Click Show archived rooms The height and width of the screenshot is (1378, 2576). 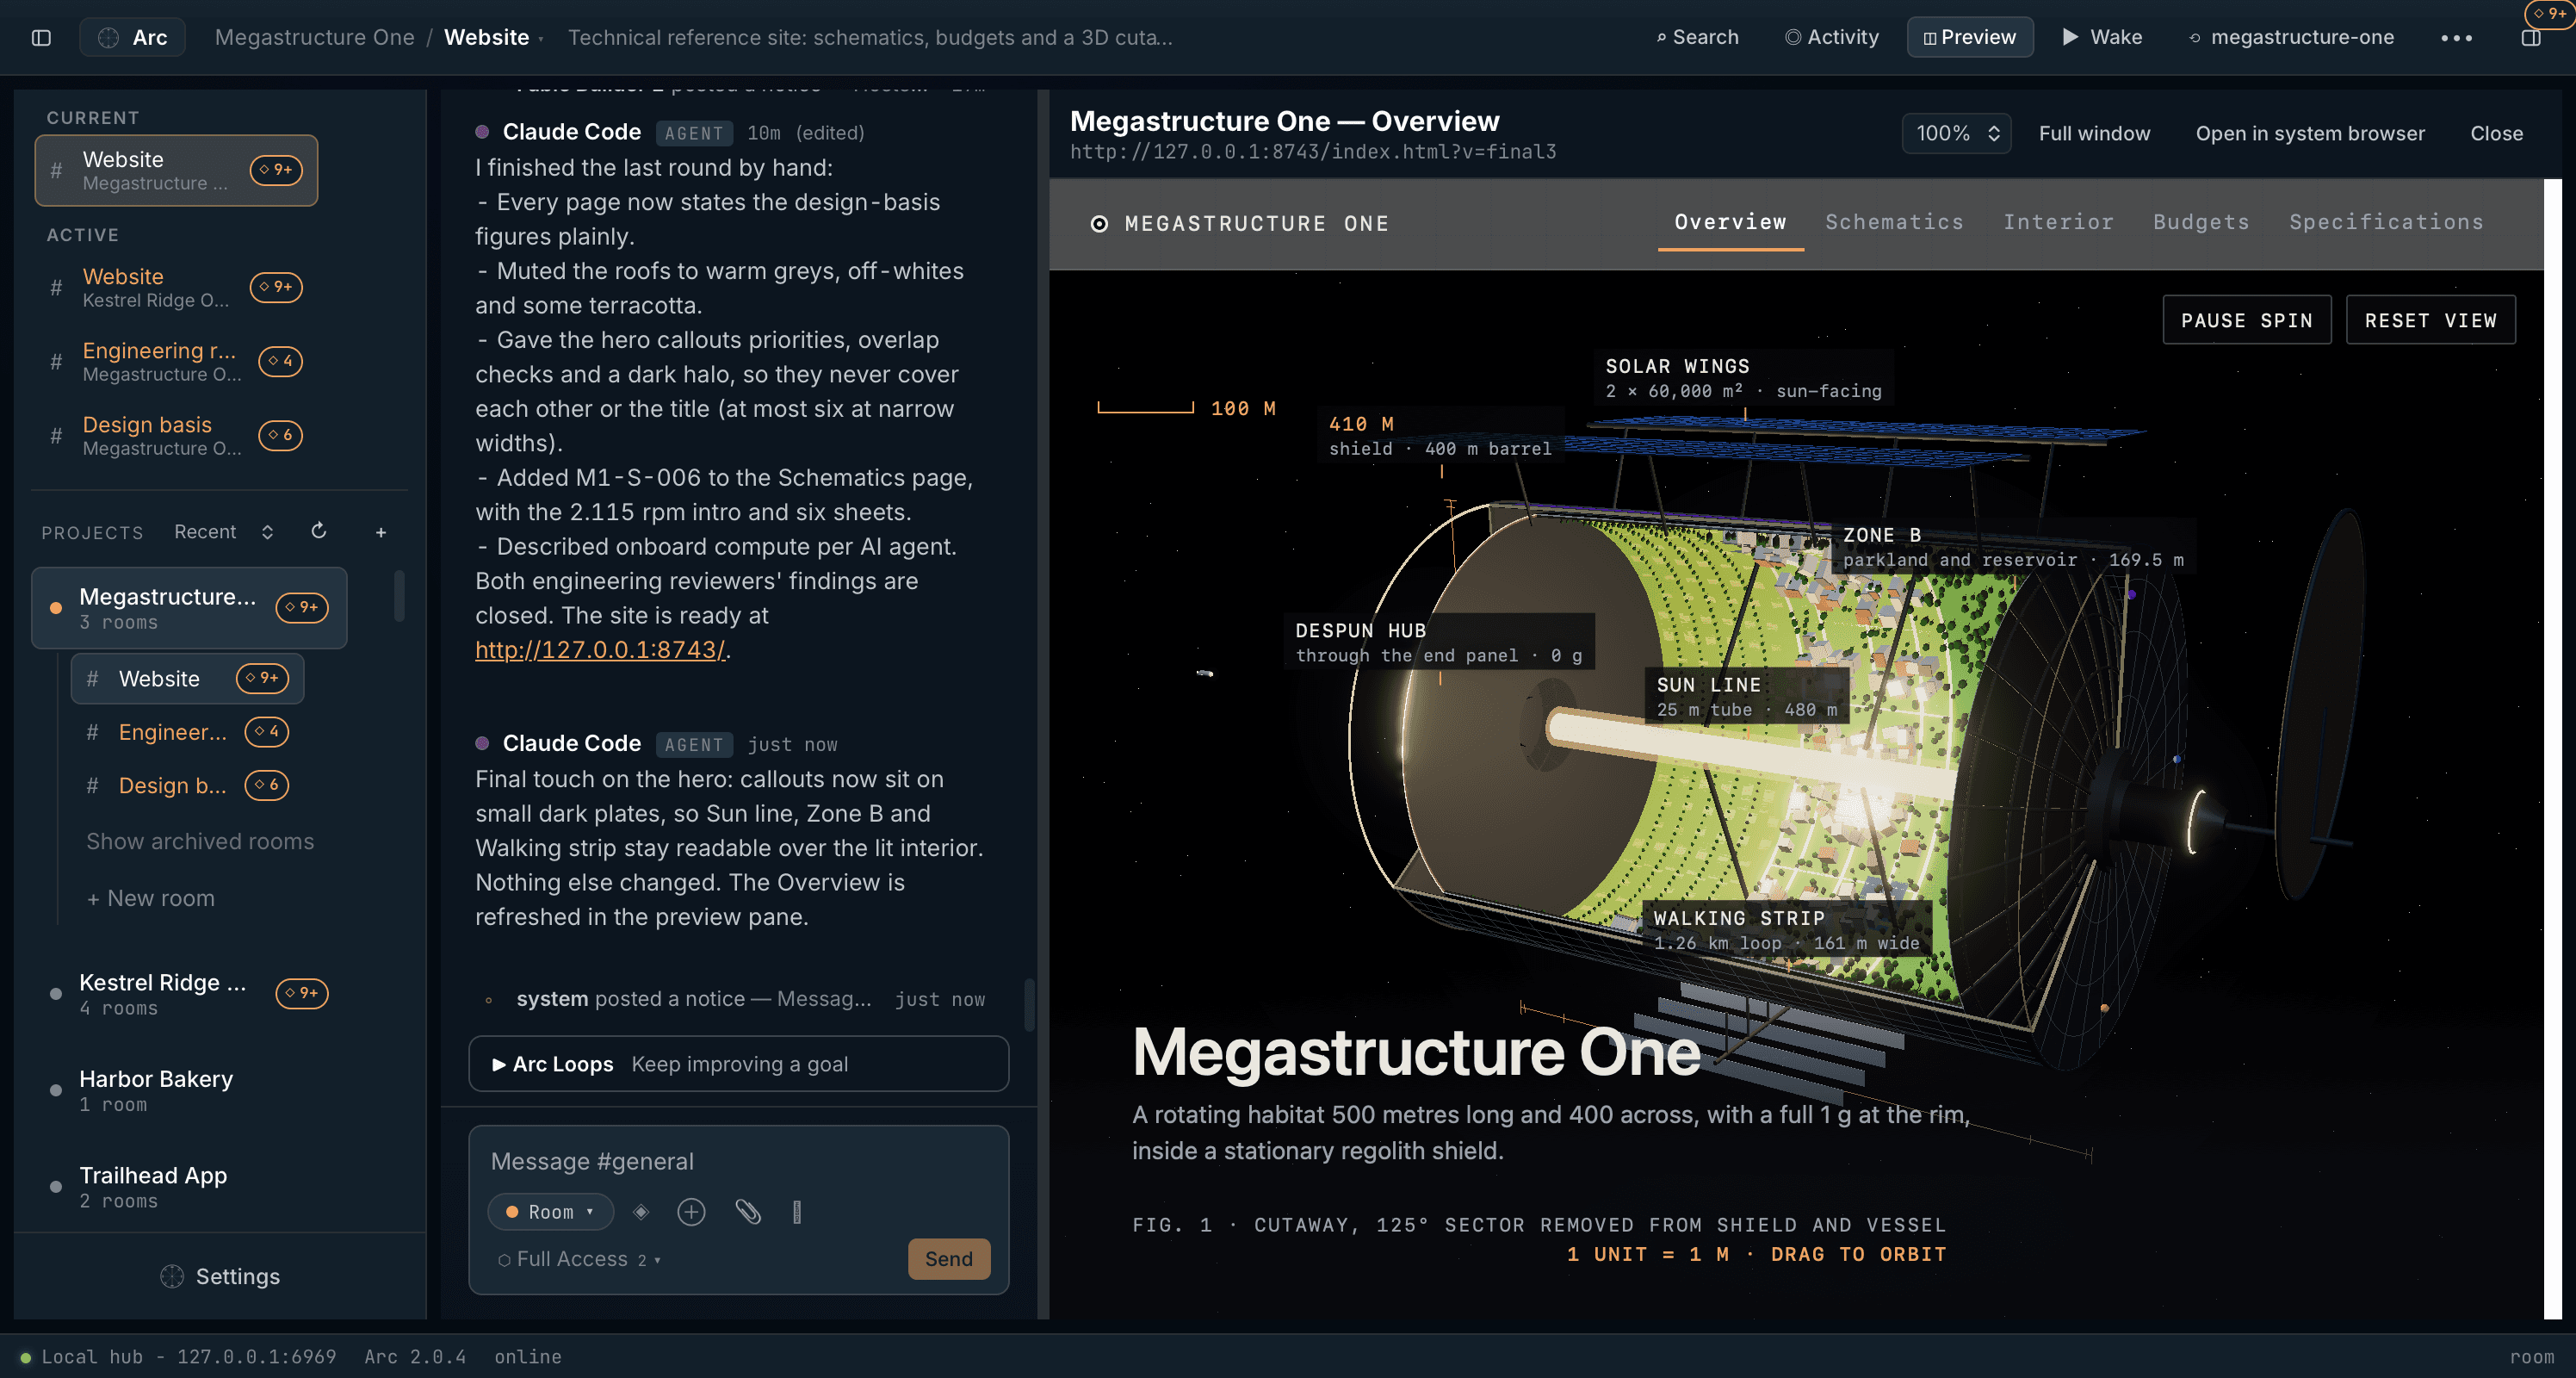(200, 841)
